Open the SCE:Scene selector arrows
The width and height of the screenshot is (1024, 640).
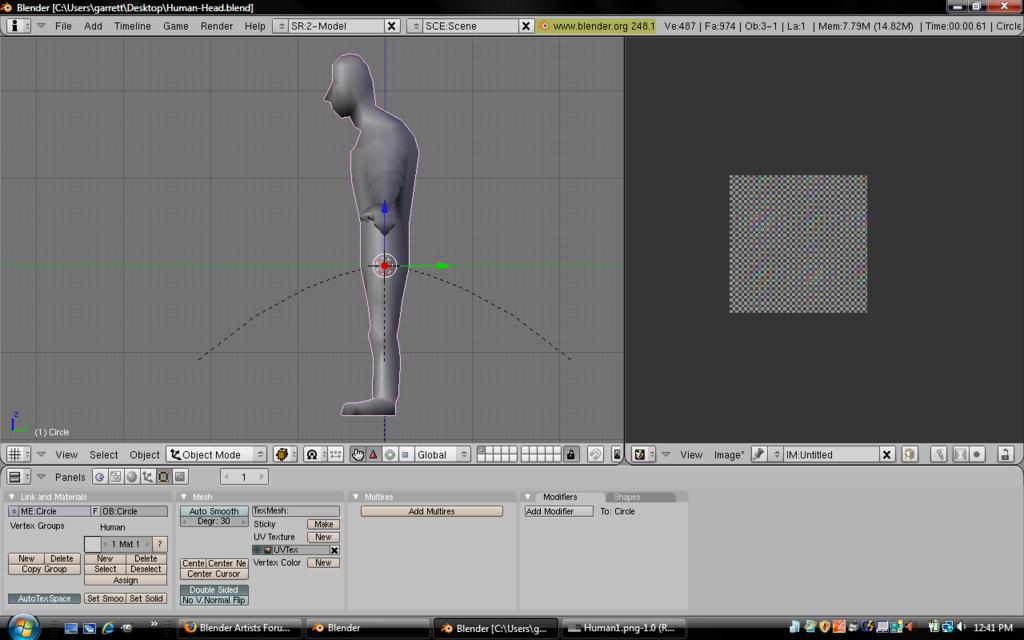tap(415, 26)
